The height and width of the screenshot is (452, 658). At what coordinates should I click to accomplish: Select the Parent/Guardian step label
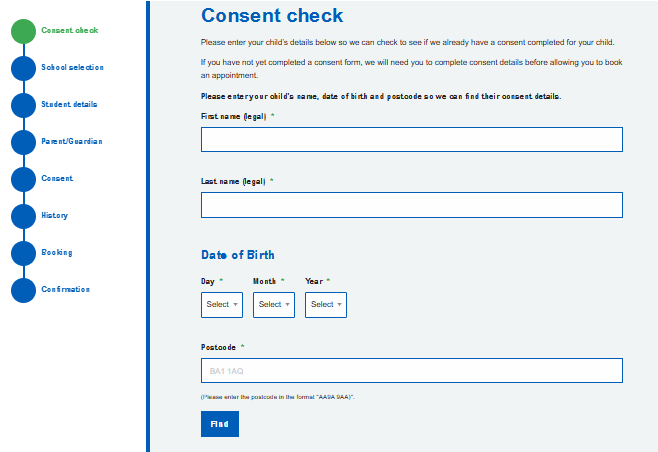click(71, 142)
